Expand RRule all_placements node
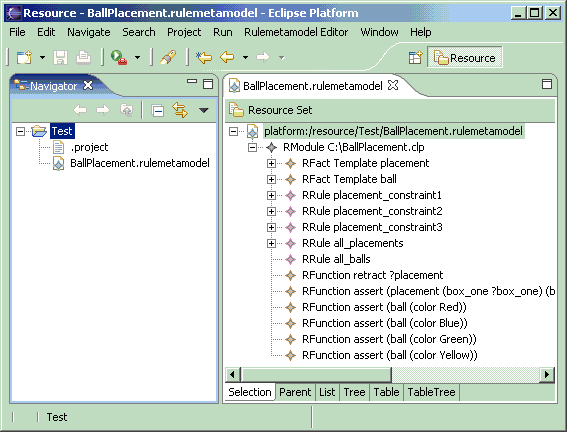Image resolution: width=567 pixels, height=432 pixels. (x=271, y=243)
